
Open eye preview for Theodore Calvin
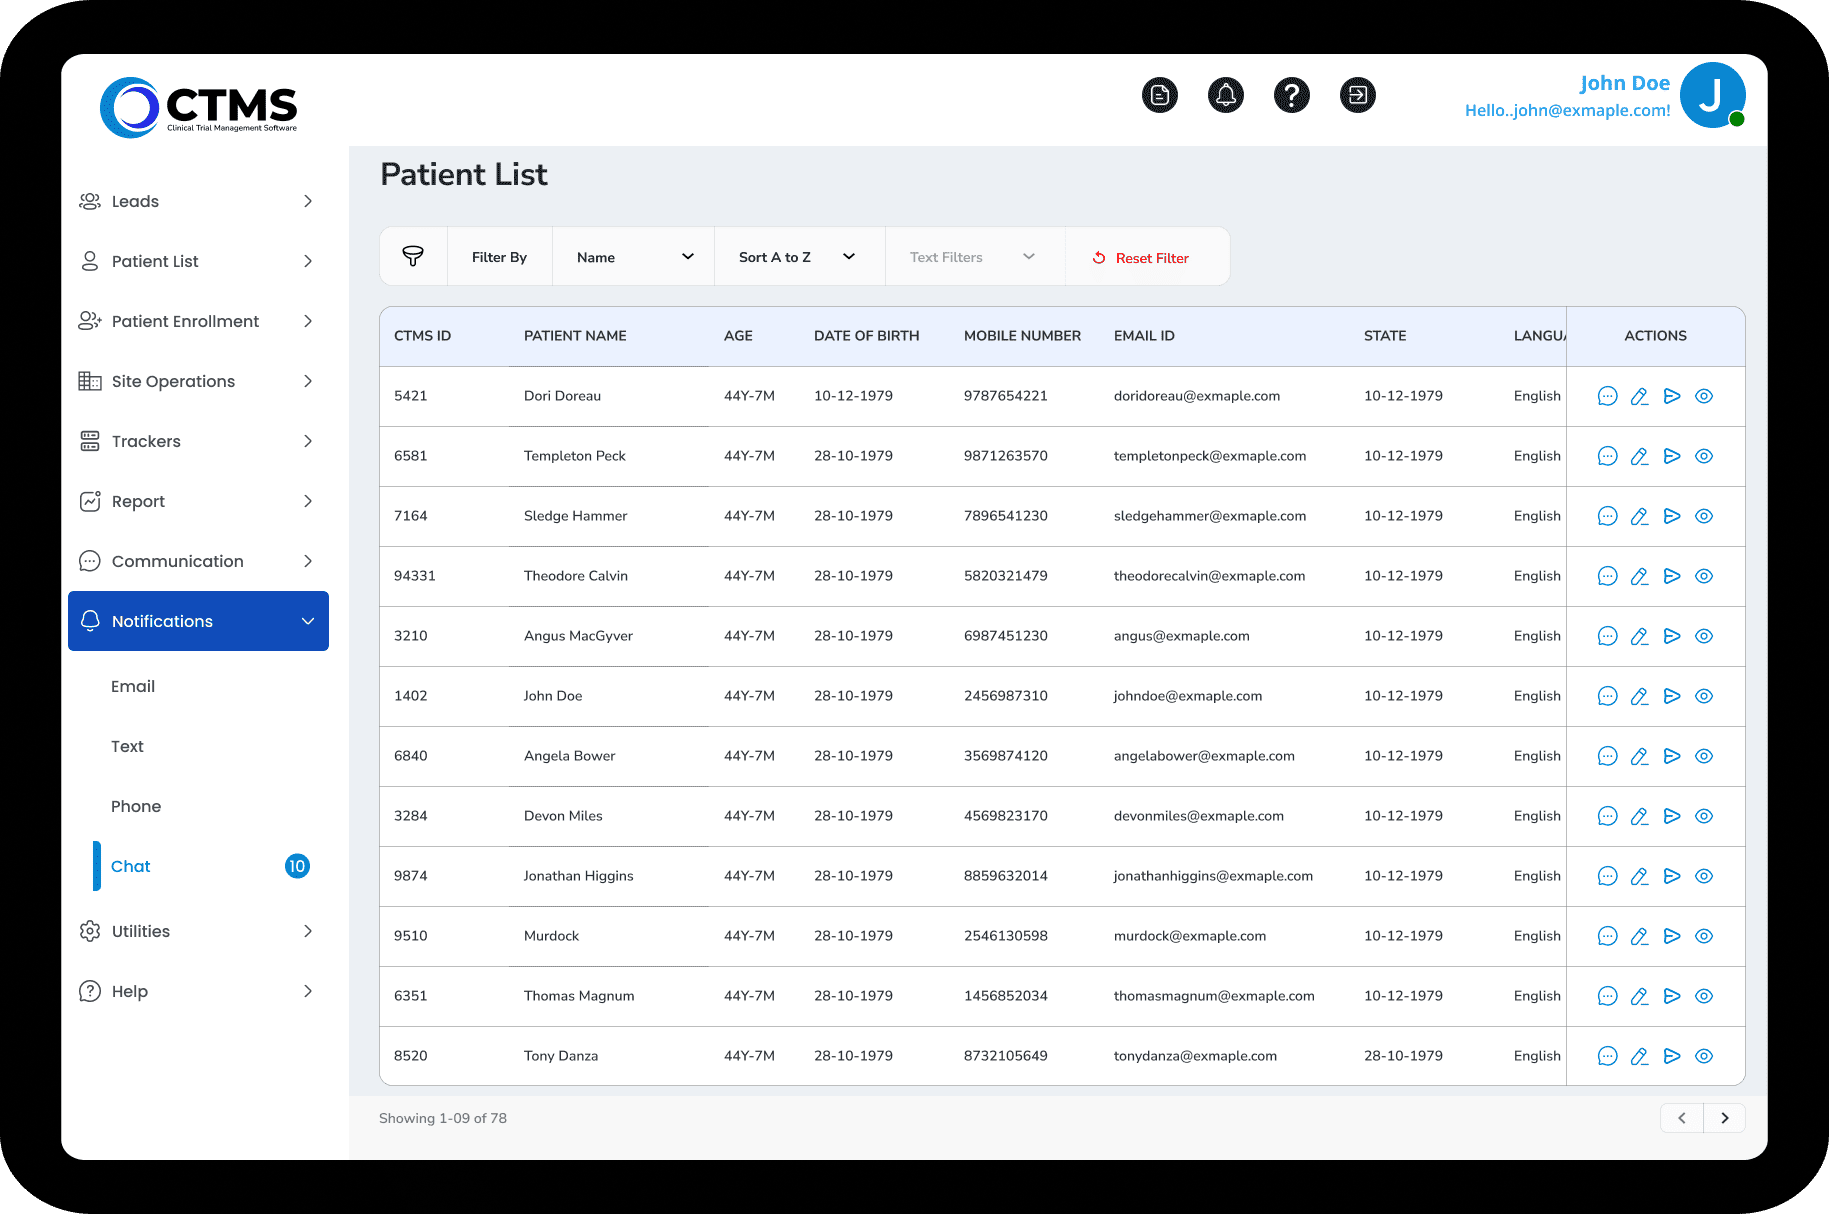coord(1704,576)
